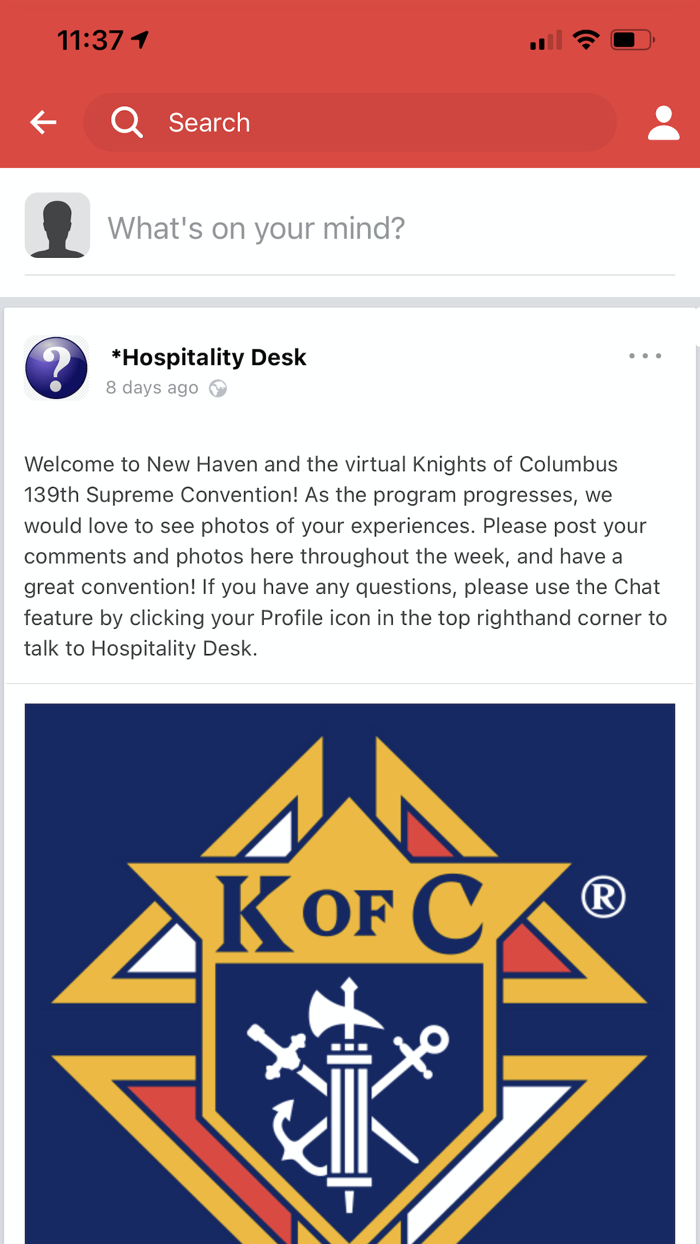Open post options with the three-dot icon
This screenshot has width=700, height=1244.
pyautogui.click(x=644, y=356)
